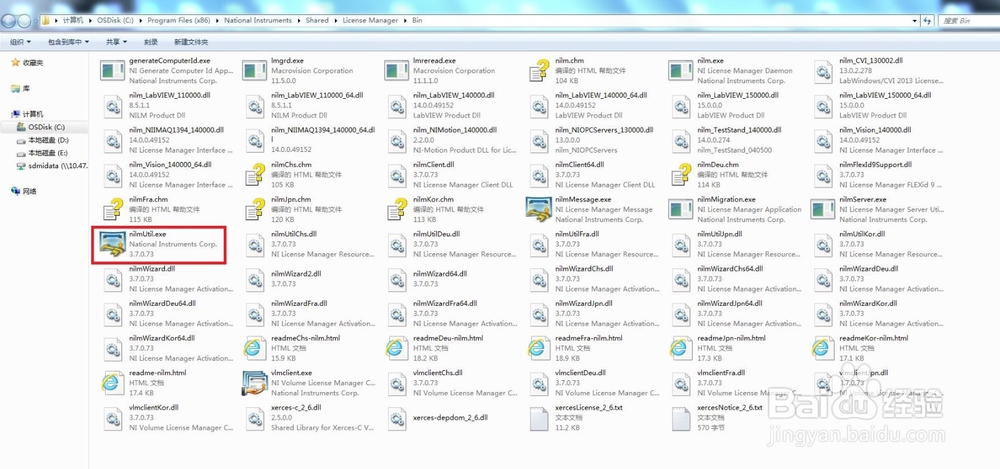Select the nilmMessage.exe icon
1000x469 pixels.
tap(539, 209)
